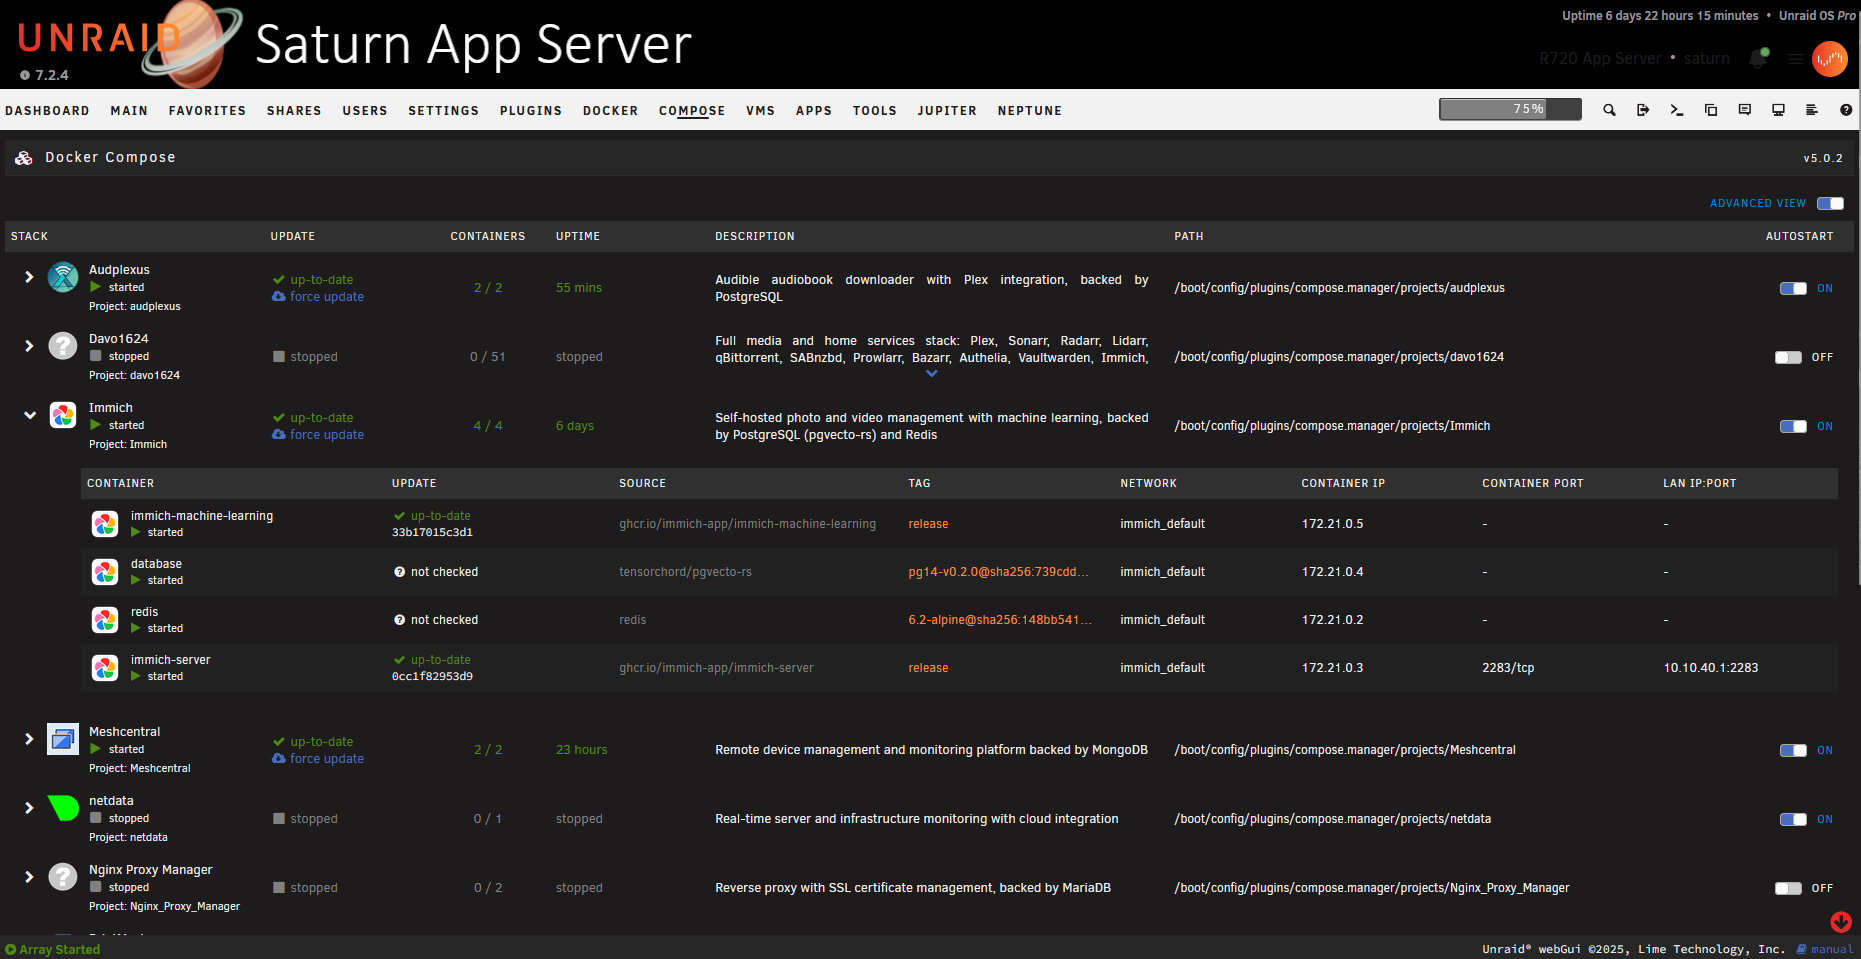Expand the full Davo1624 description
Screen dimensions: 1861x959
(x=932, y=374)
